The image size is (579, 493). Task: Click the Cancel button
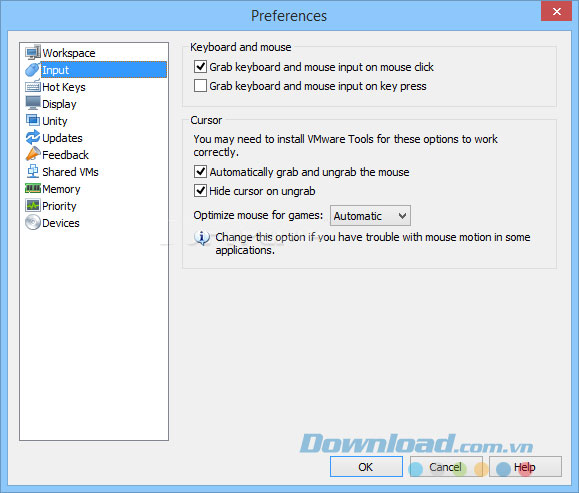point(446,467)
